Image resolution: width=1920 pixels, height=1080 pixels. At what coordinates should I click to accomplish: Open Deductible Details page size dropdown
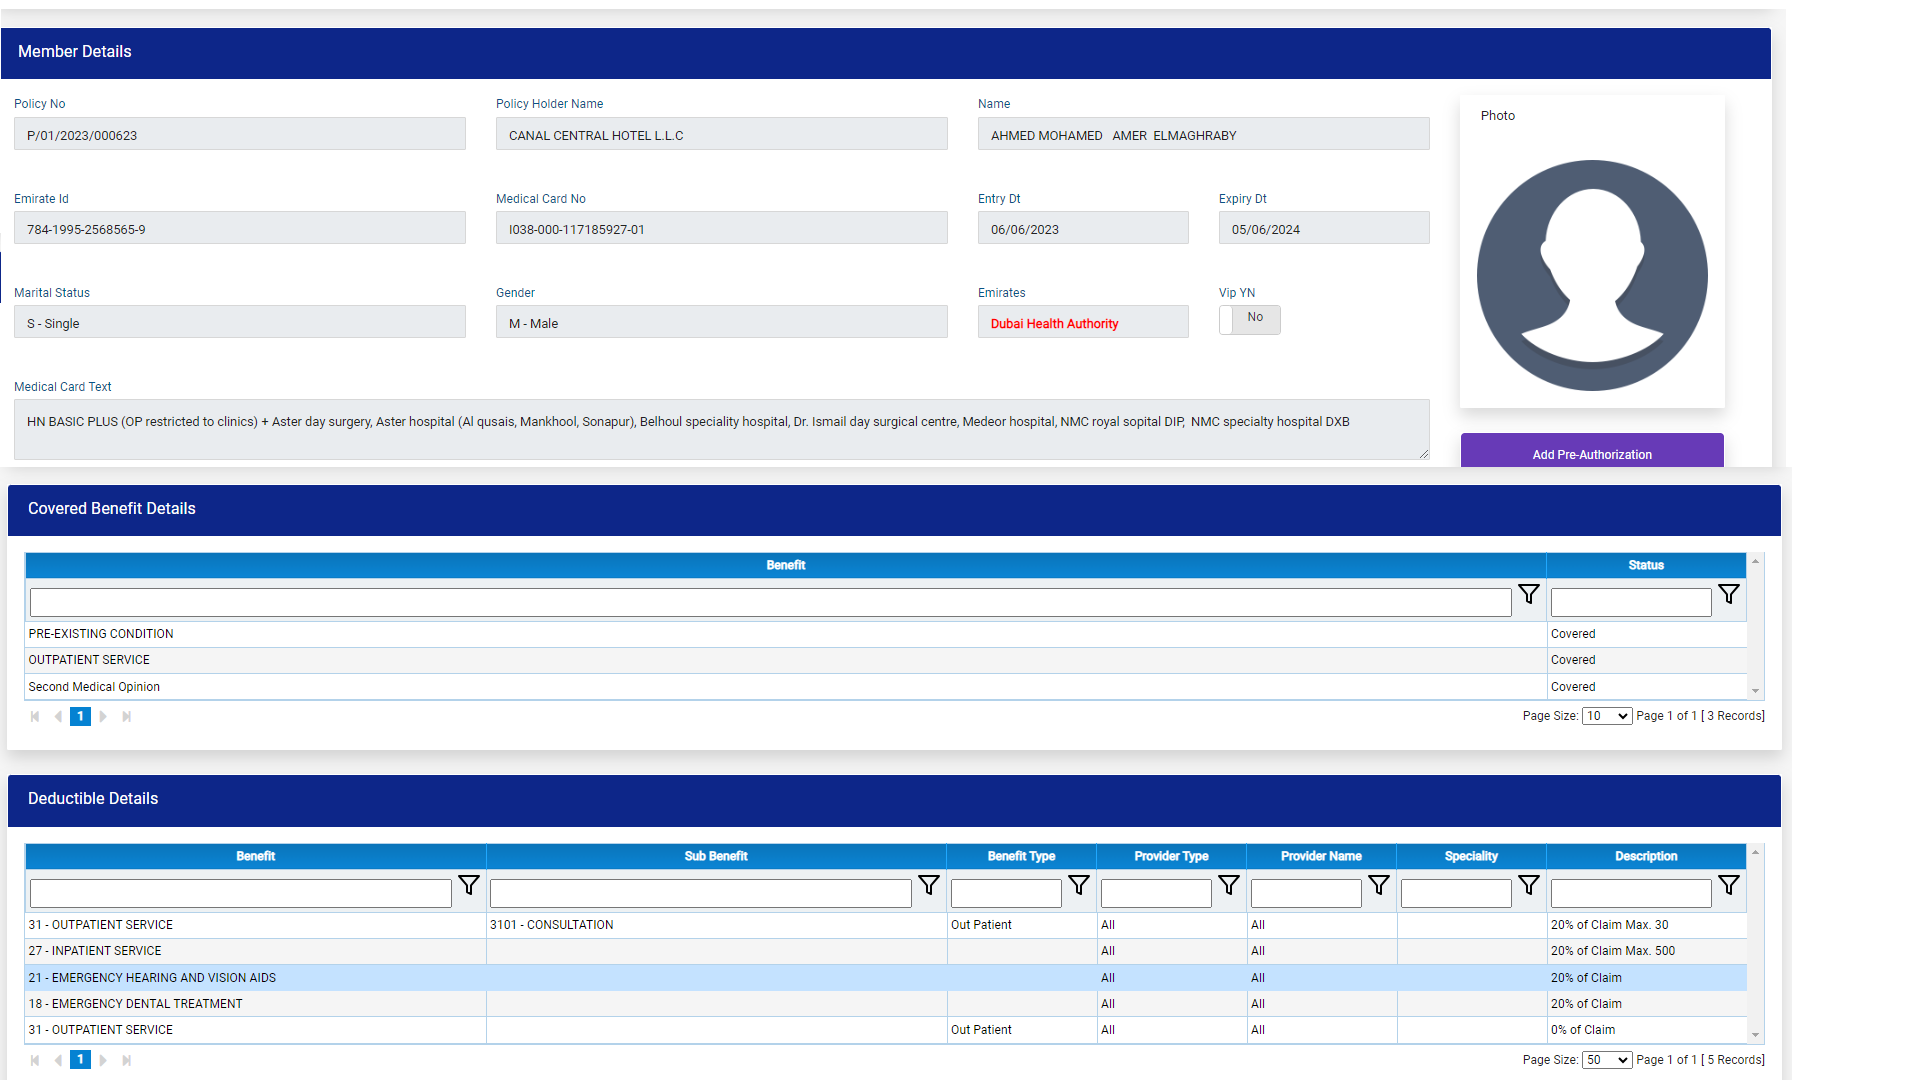click(1606, 1060)
